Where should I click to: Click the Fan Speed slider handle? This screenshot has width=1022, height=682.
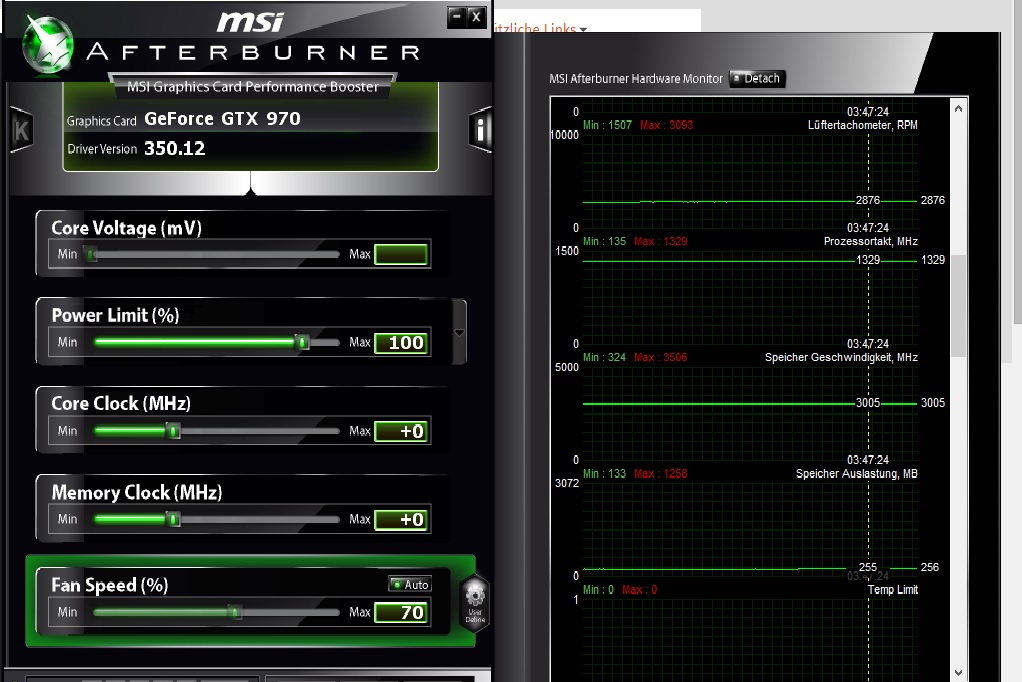pos(235,612)
